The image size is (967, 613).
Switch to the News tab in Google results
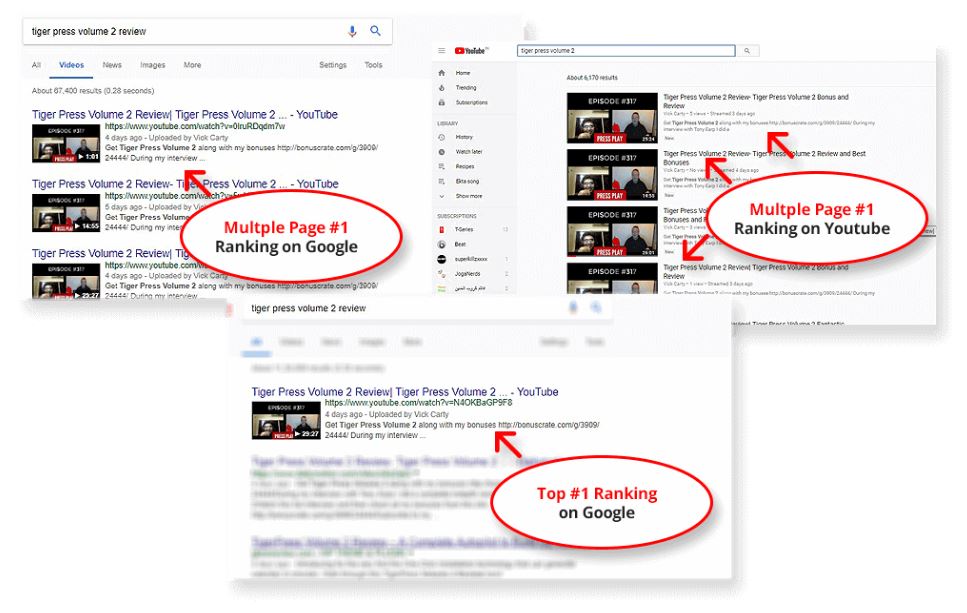pos(112,65)
